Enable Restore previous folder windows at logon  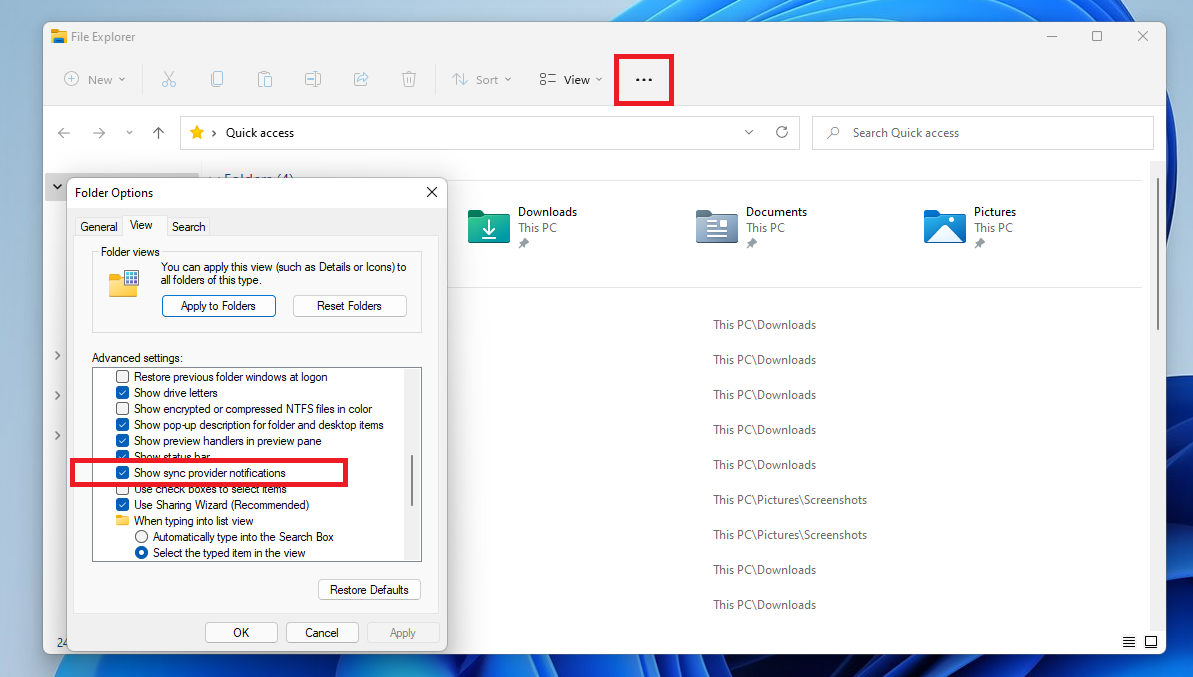(x=123, y=377)
